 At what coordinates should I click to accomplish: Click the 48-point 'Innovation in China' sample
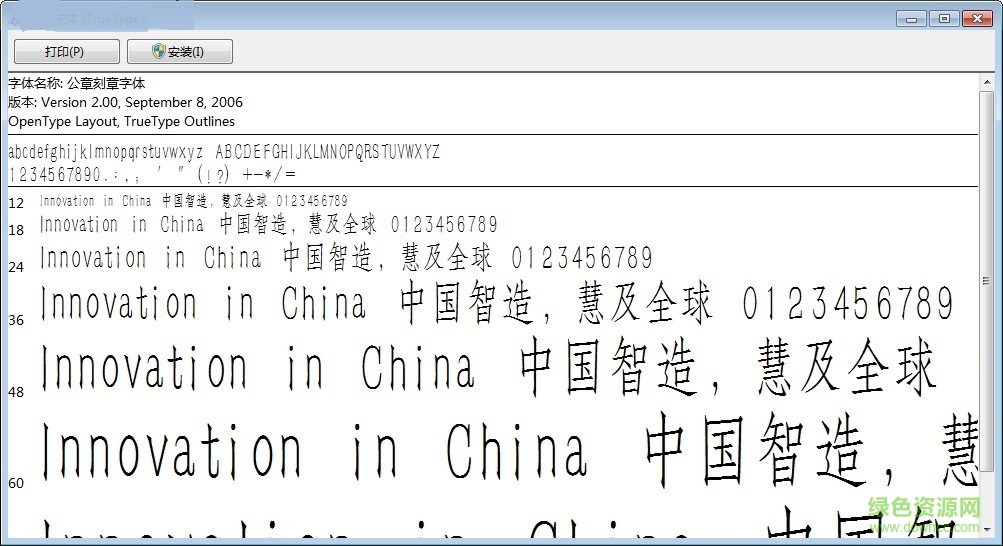258,367
